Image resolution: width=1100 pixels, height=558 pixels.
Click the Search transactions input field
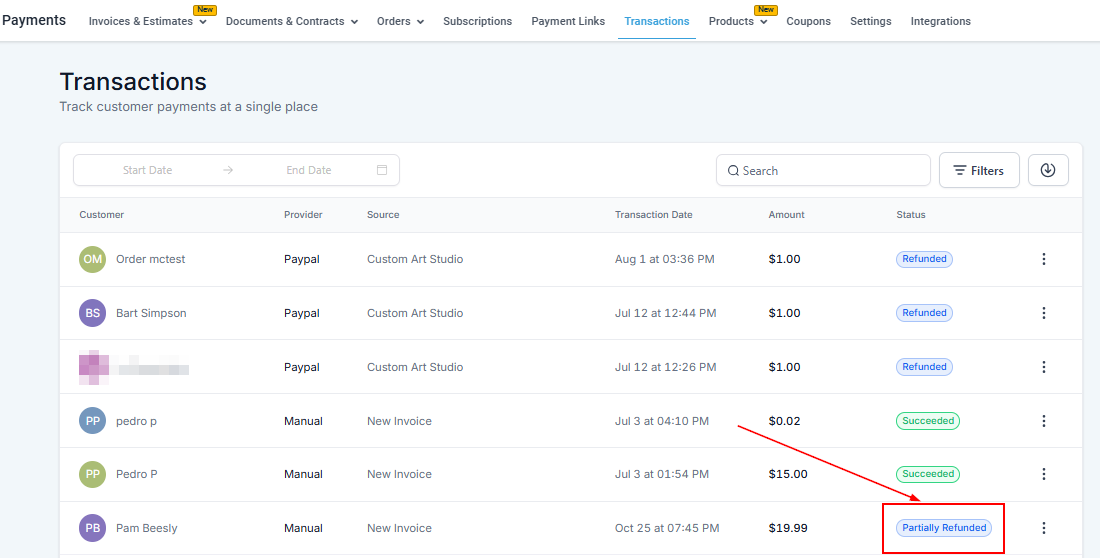click(820, 171)
